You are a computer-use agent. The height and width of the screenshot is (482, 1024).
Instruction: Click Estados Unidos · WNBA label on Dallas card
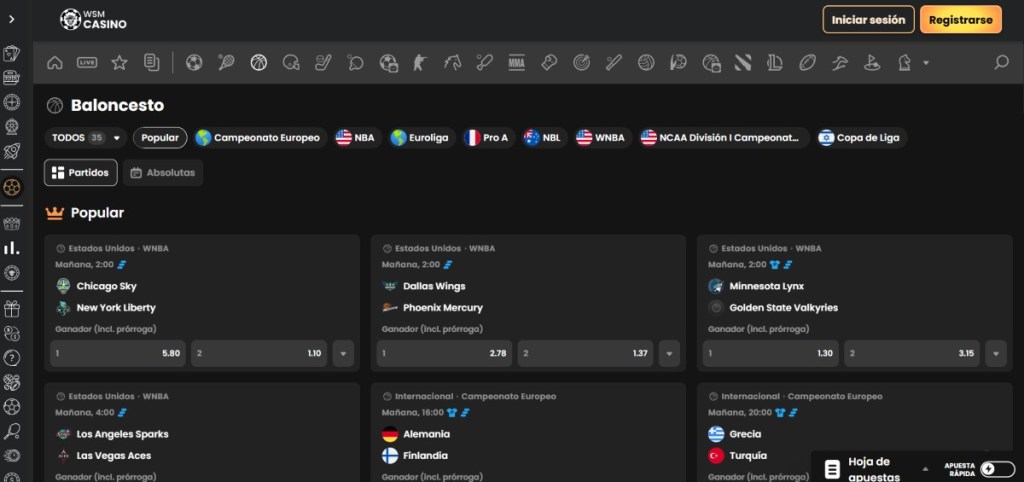[x=445, y=248]
